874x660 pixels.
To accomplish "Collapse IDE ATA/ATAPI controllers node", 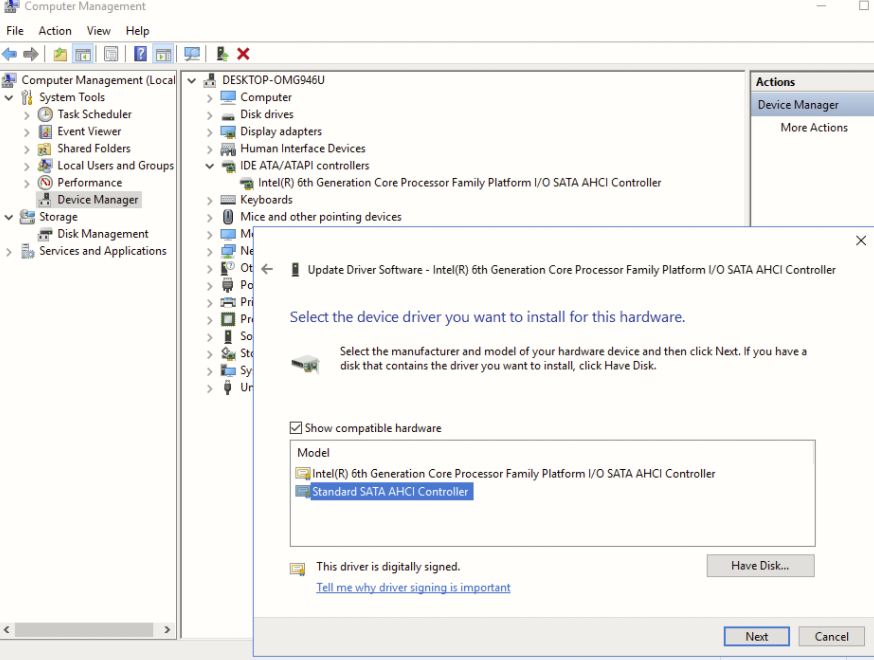I will (x=210, y=166).
